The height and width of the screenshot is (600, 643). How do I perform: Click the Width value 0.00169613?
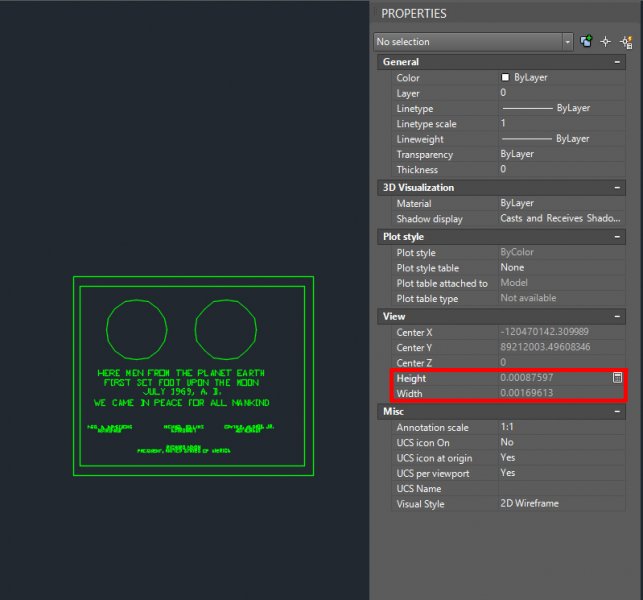pyautogui.click(x=527, y=393)
